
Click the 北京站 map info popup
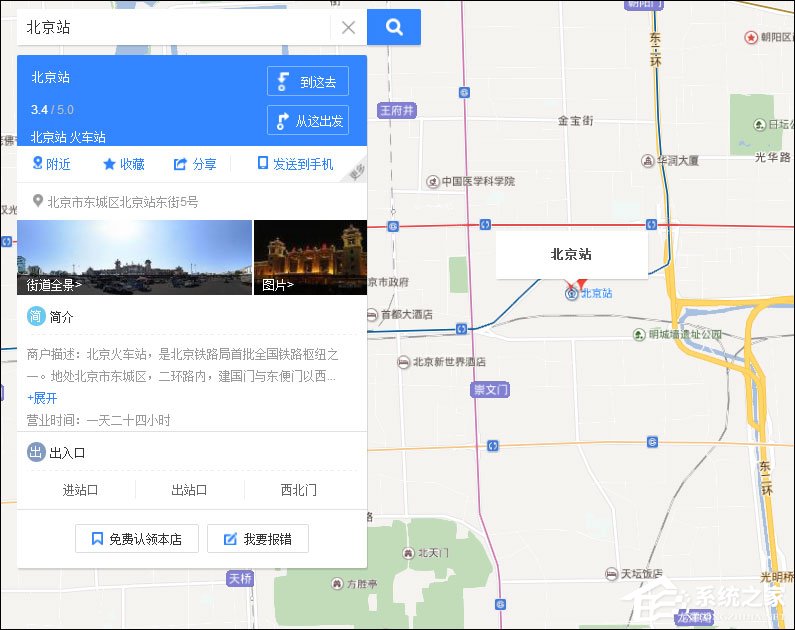coord(571,254)
